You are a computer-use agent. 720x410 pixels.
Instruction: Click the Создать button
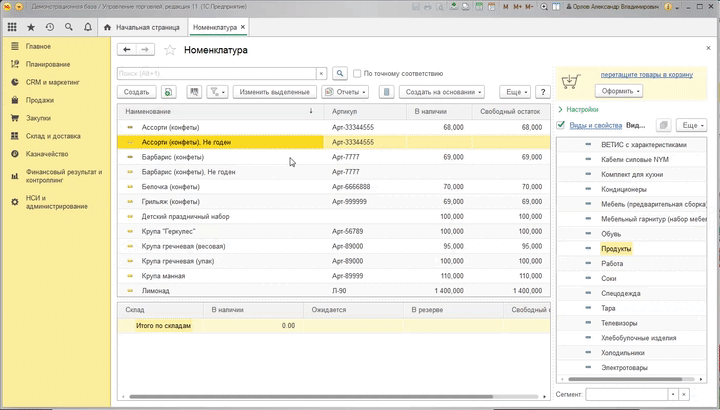pyautogui.click(x=136, y=91)
